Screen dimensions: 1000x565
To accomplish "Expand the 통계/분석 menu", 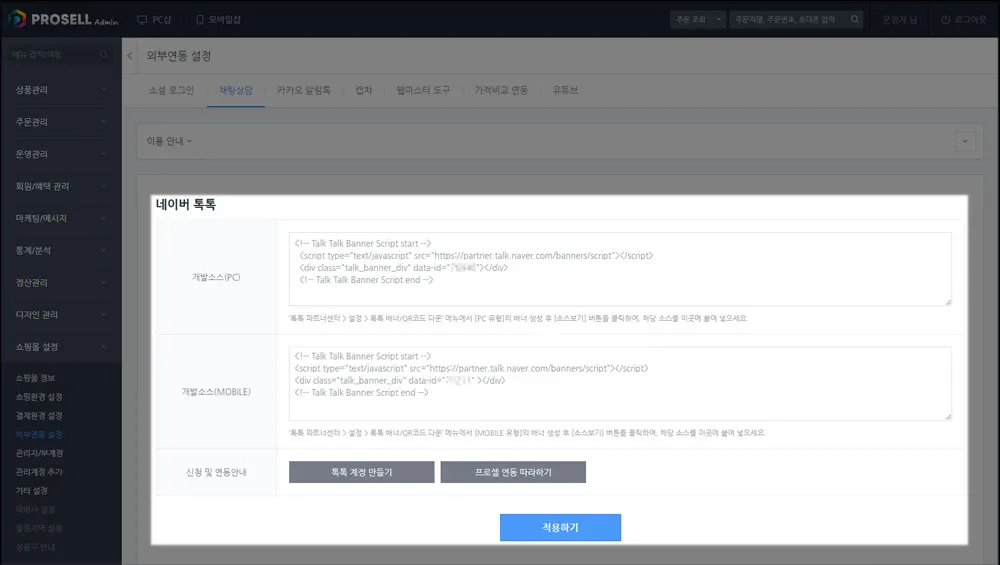I will [x=61, y=251].
